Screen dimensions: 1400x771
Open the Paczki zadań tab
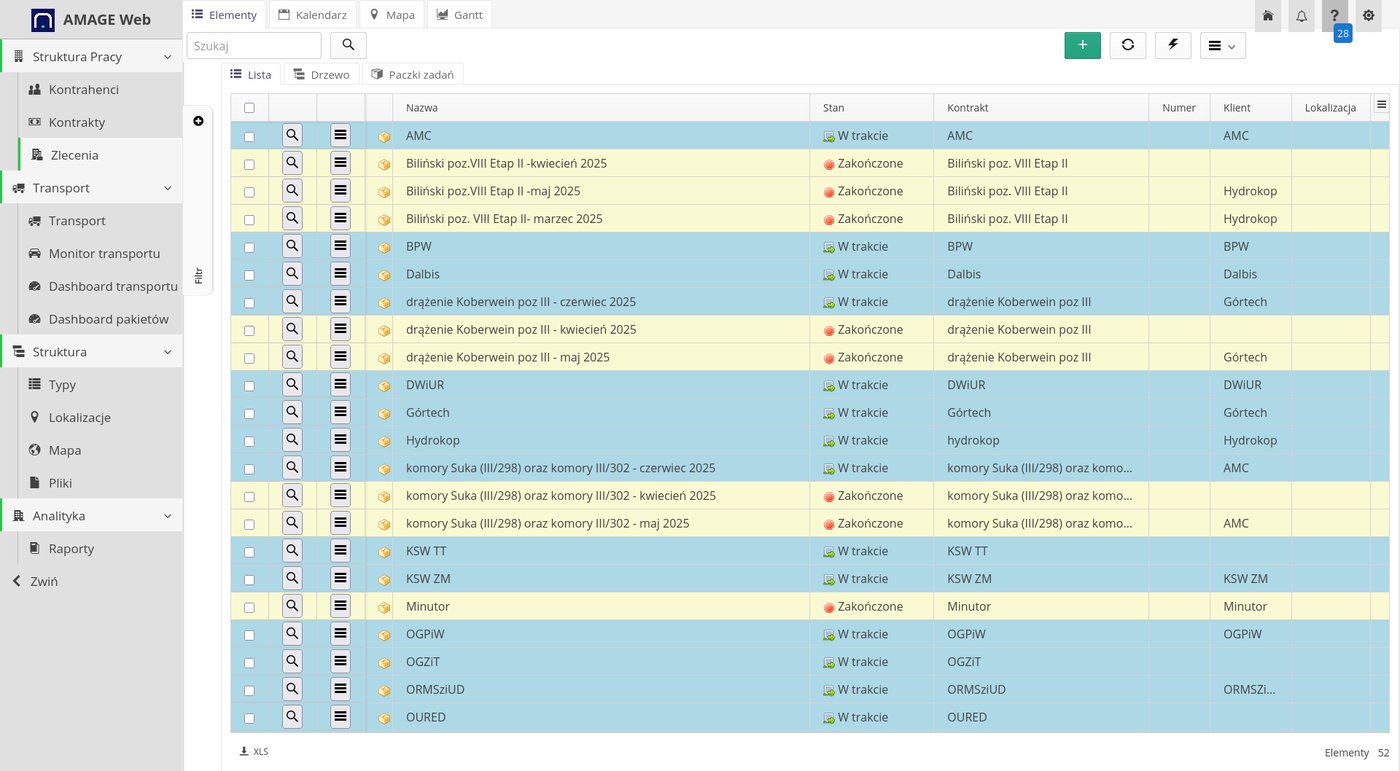coord(412,74)
